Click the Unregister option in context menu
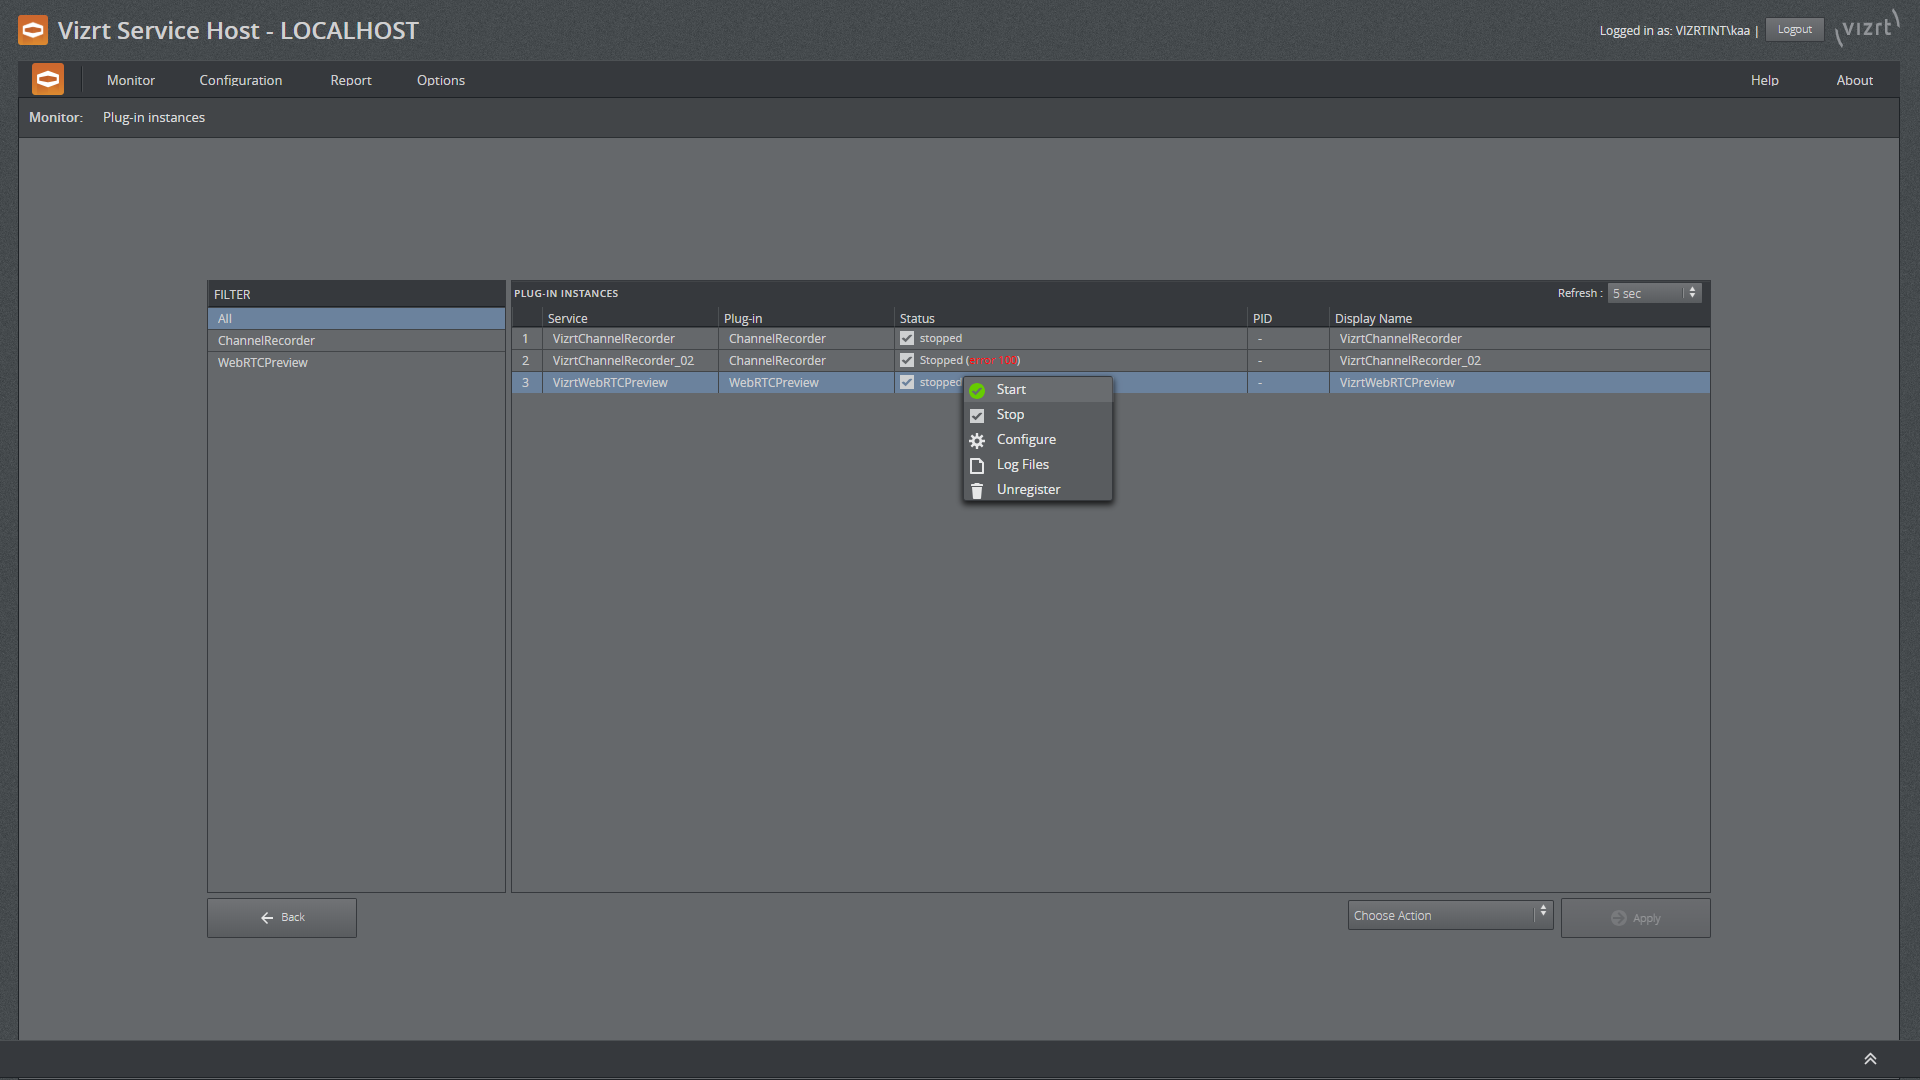 1029,489
